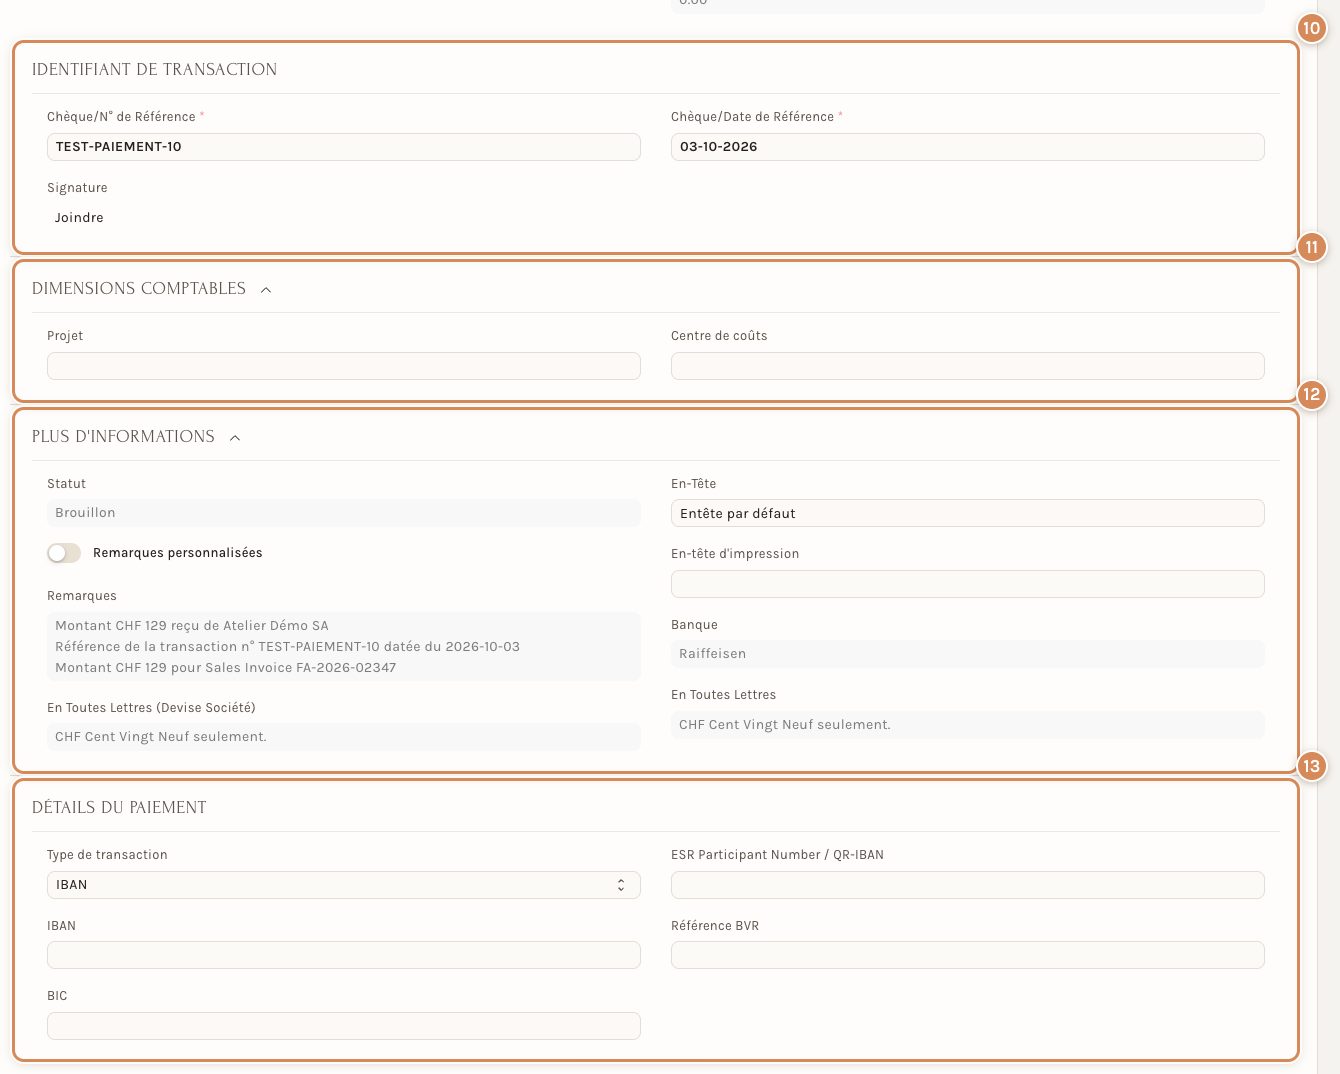Screen dimensions: 1340x1074
Task: Click the Banque value Raiffeisen
Action: point(967,654)
